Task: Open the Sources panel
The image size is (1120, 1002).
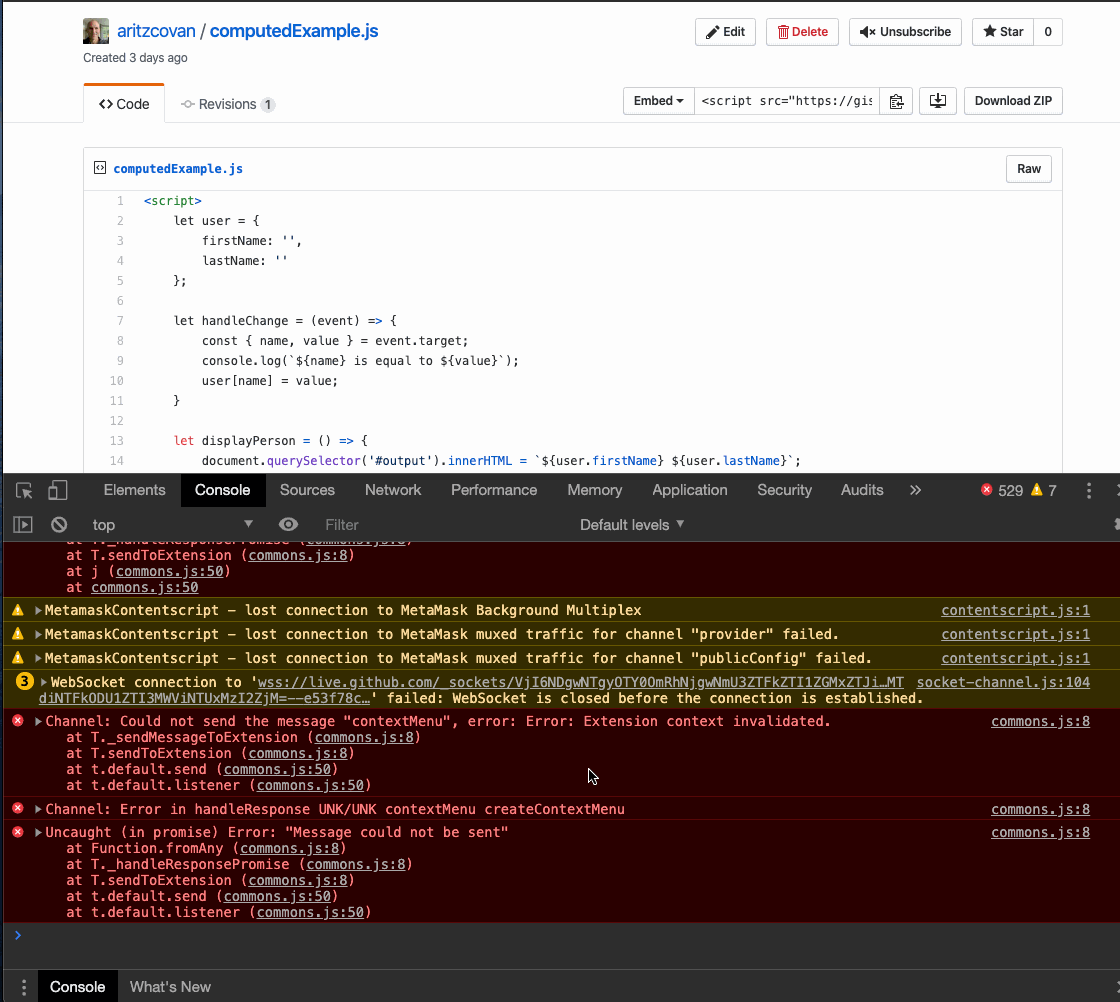Action: click(x=307, y=490)
